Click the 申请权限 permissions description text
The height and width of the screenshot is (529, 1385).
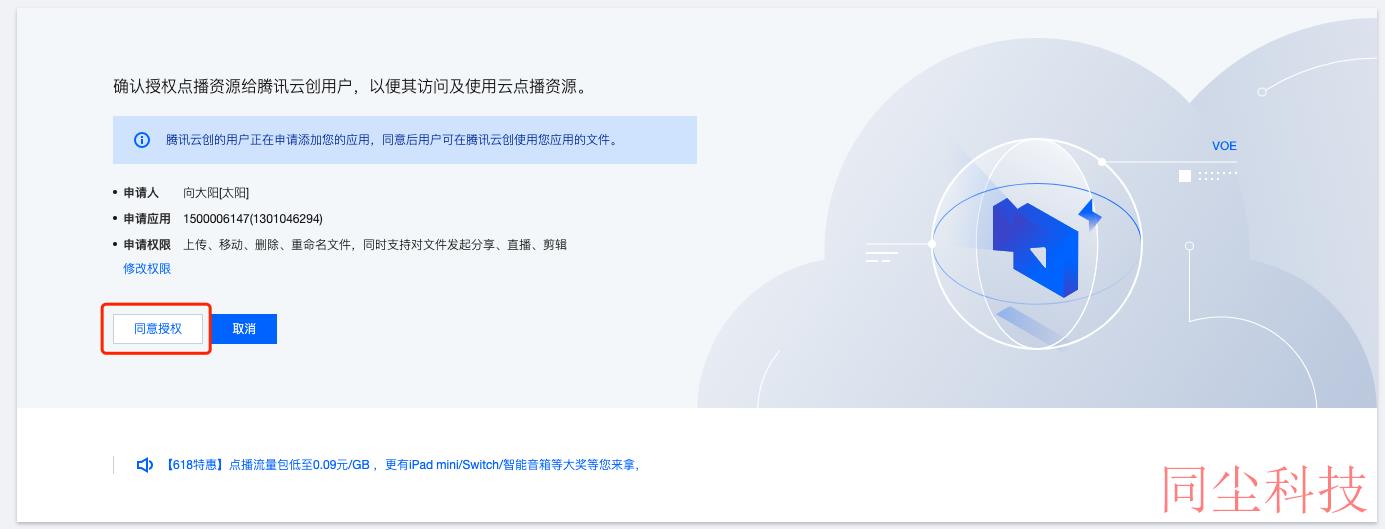375,245
